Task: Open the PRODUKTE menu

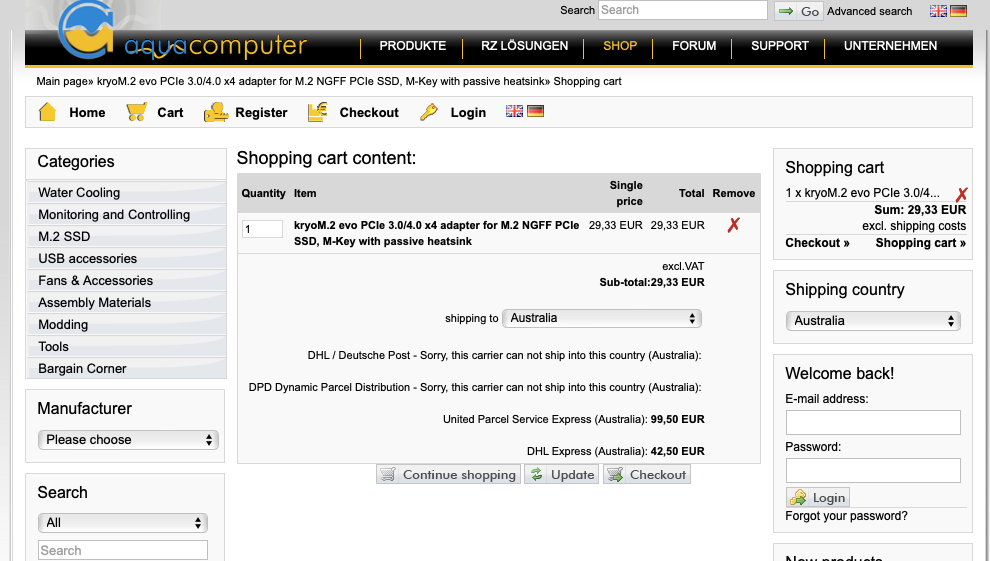Action: [412, 45]
